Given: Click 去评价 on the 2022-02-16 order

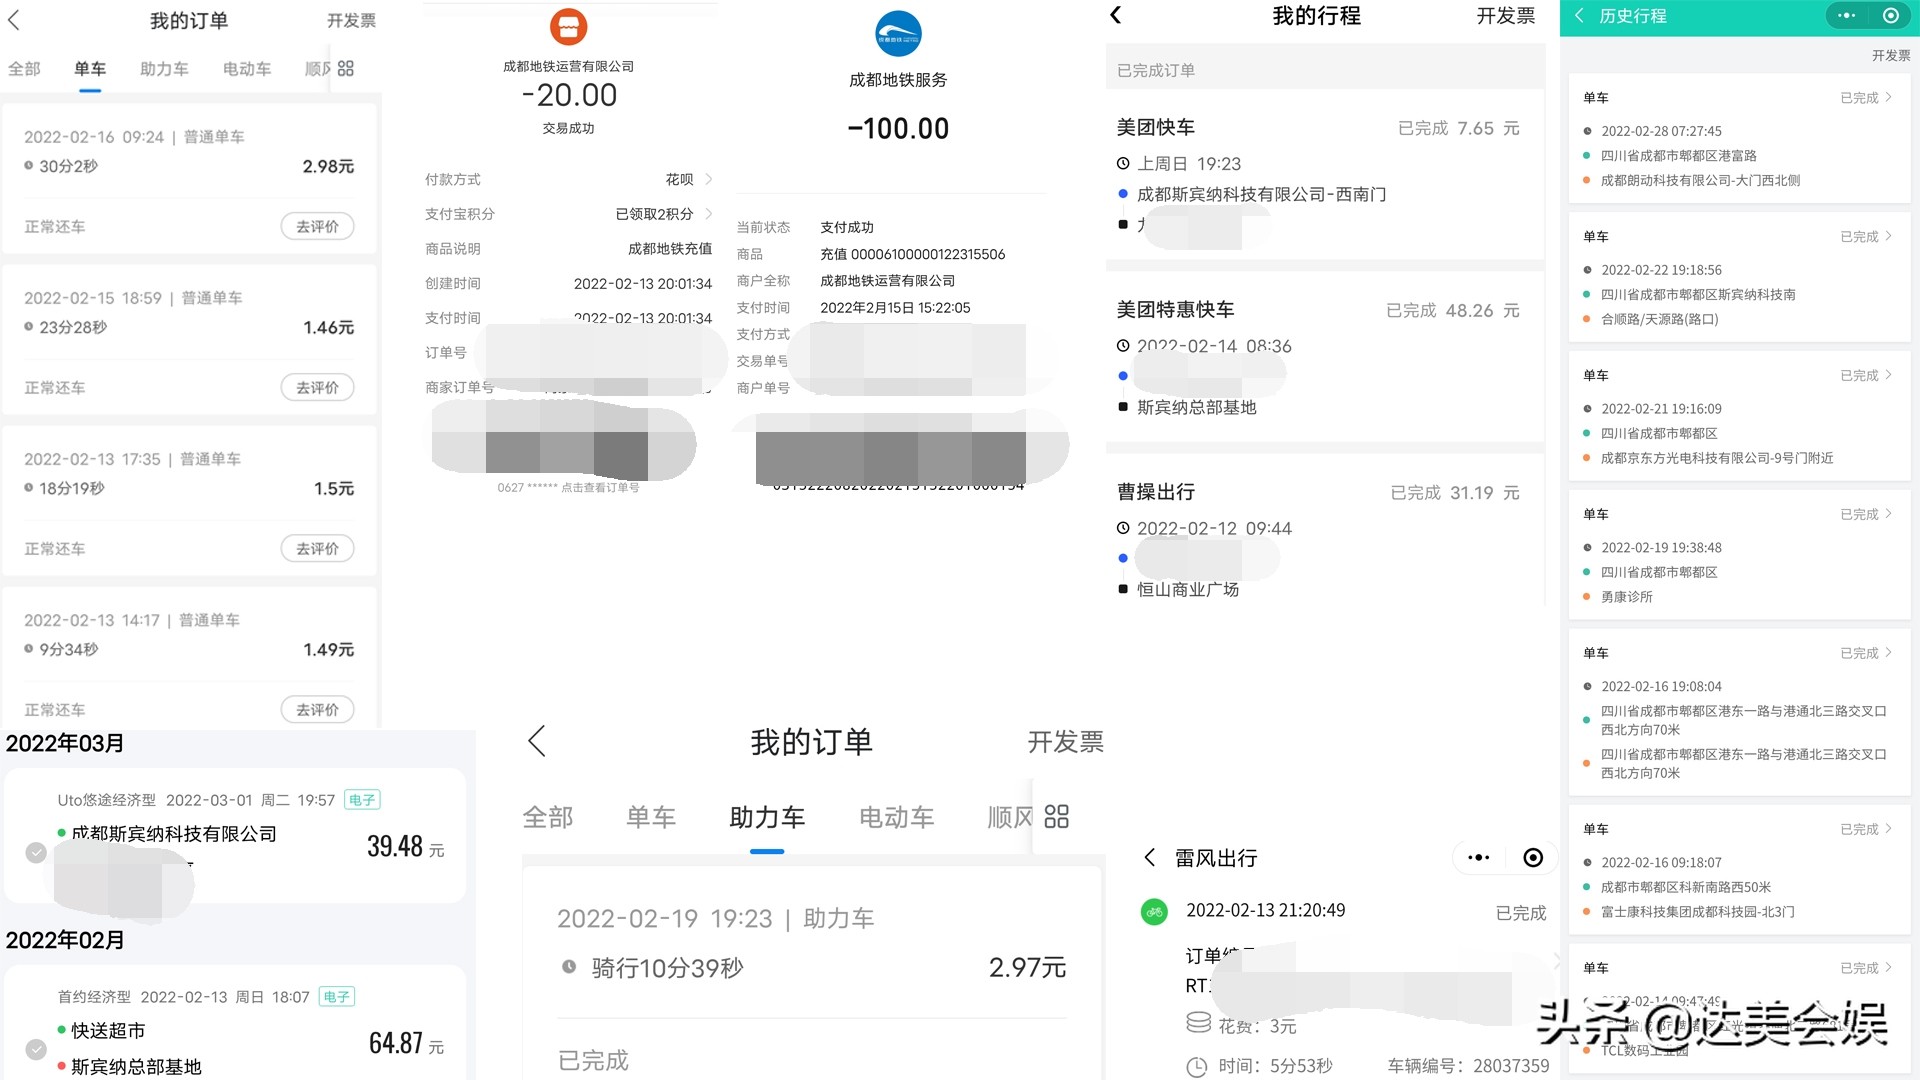Looking at the screenshot, I should tap(317, 226).
